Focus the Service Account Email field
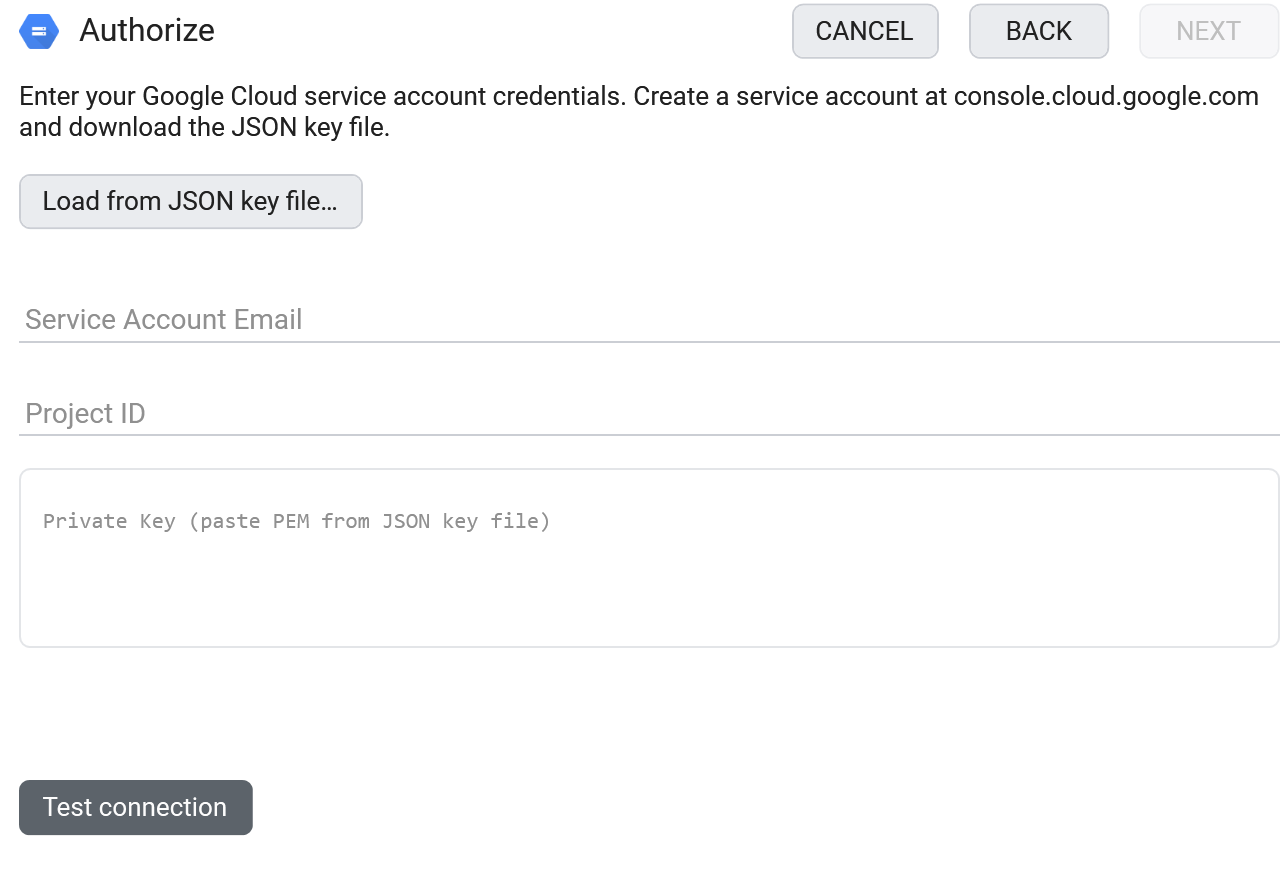This screenshot has height=876, width=1280. click(649, 320)
